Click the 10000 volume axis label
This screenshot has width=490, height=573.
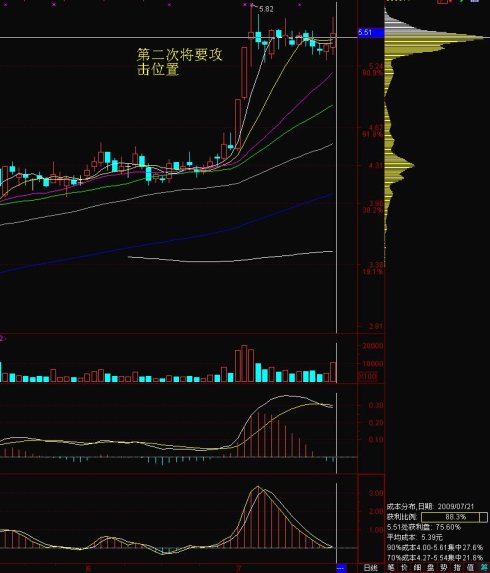tap(372, 364)
